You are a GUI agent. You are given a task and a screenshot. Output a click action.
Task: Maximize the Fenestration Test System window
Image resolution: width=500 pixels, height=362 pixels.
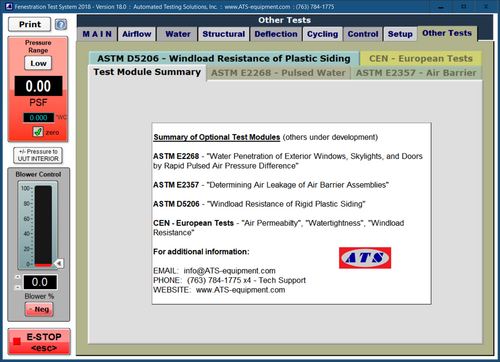click(464, 7)
